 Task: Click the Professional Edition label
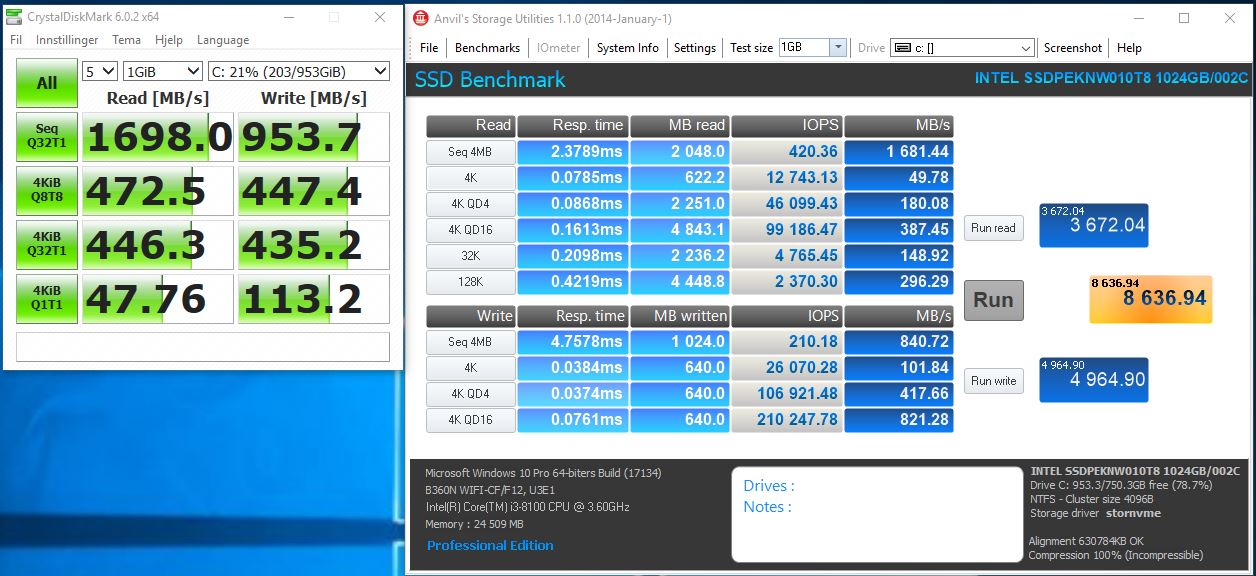490,545
